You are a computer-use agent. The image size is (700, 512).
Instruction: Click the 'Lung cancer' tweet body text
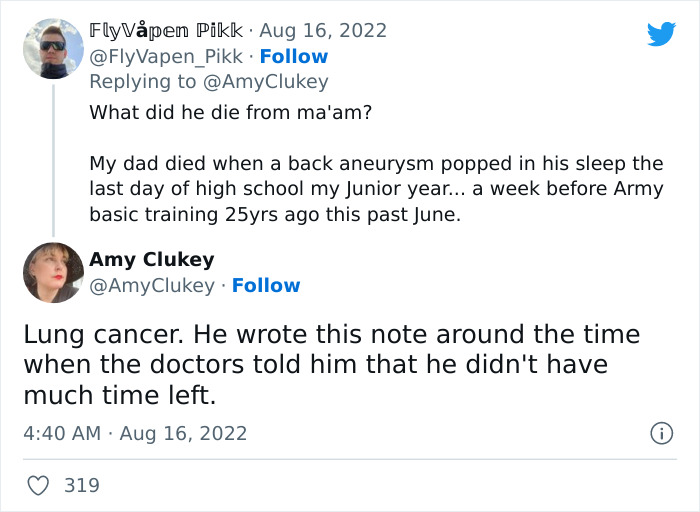coord(332,364)
